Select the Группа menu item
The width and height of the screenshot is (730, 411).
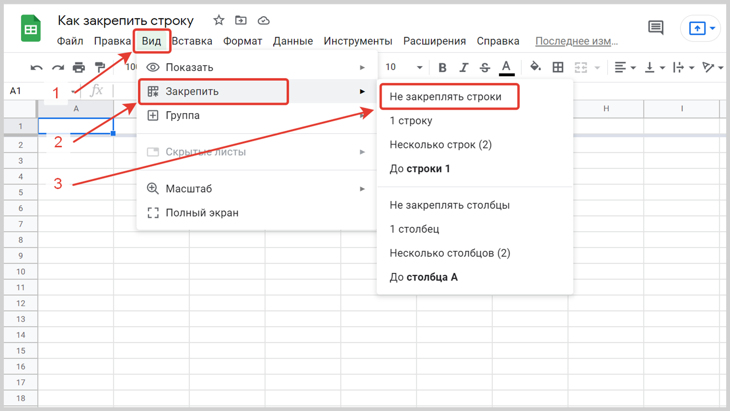257,115
